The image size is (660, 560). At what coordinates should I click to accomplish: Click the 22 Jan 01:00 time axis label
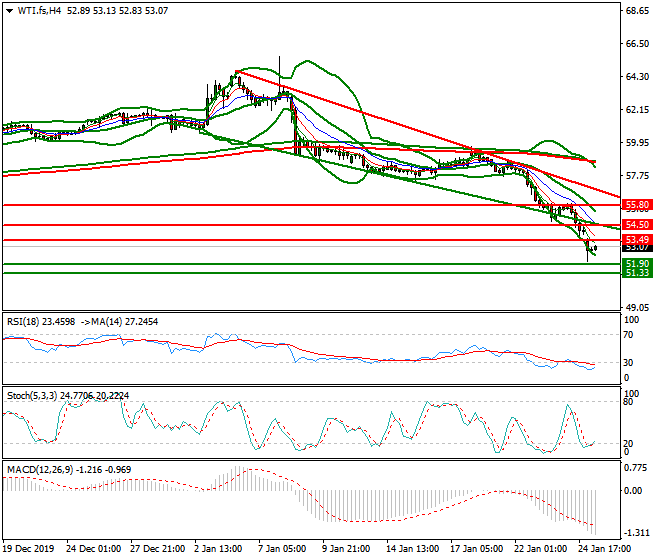point(541,549)
